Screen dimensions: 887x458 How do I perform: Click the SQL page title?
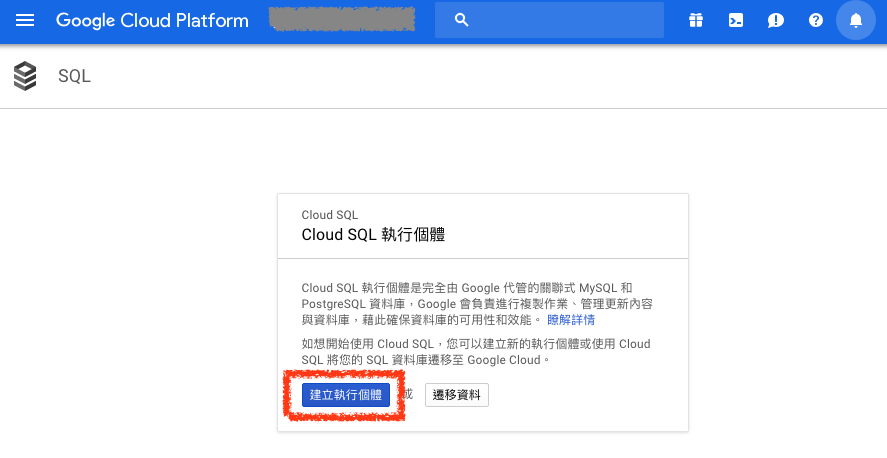tap(75, 76)
